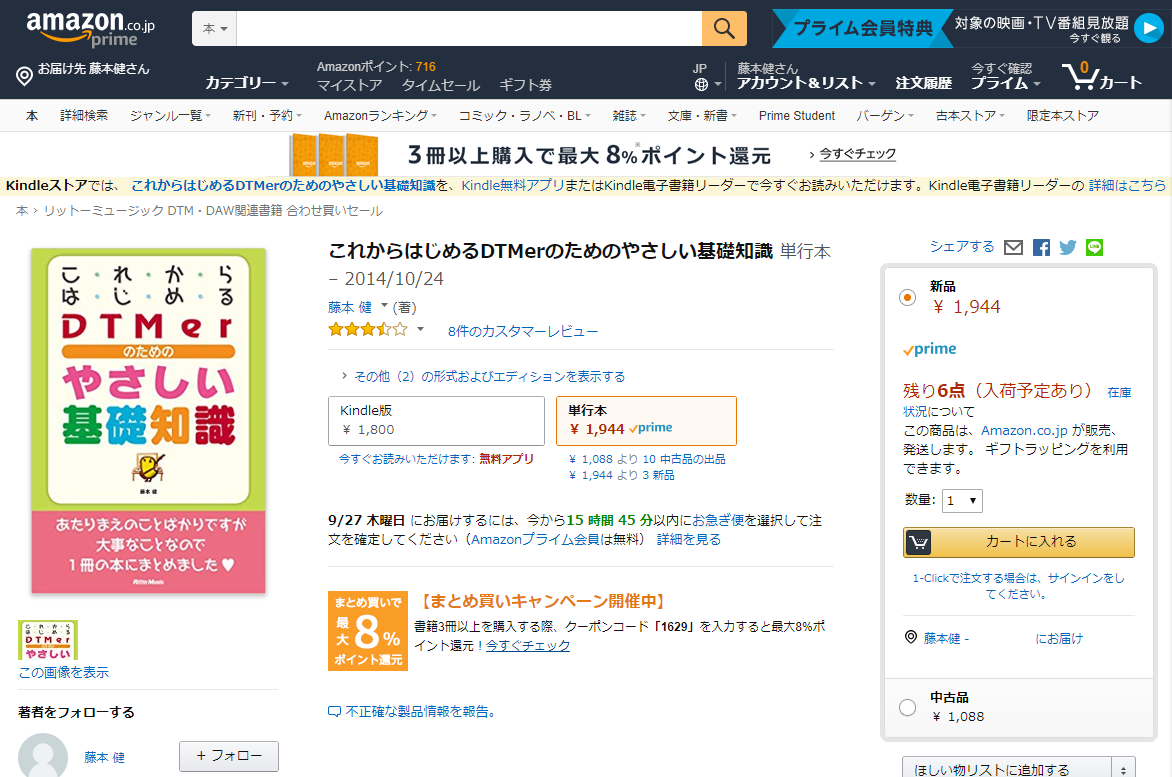1172x777 pixels.
Task: Click the delivery location pin icon in header
Action: point(25,76)
